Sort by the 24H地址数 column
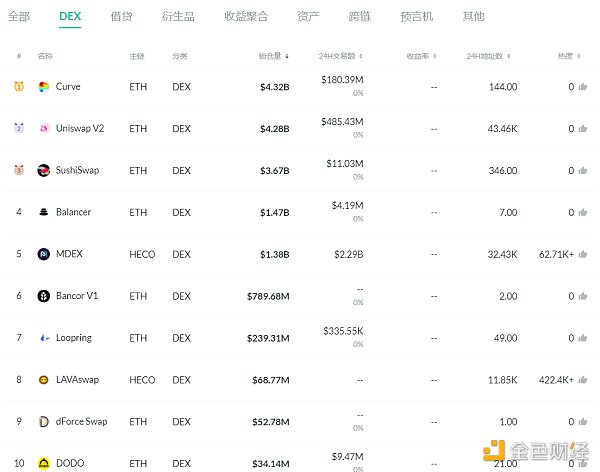Image resolution: width=600 pixels, height=472 pixels. (488, 56)
